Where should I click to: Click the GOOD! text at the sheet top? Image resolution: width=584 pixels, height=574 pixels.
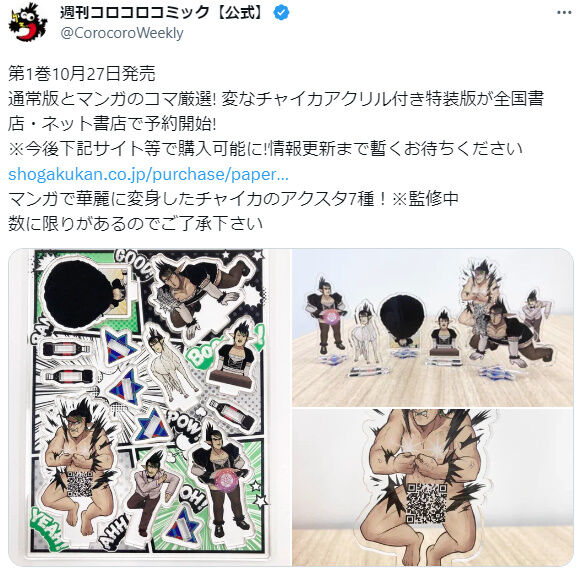tap(133, 265)
